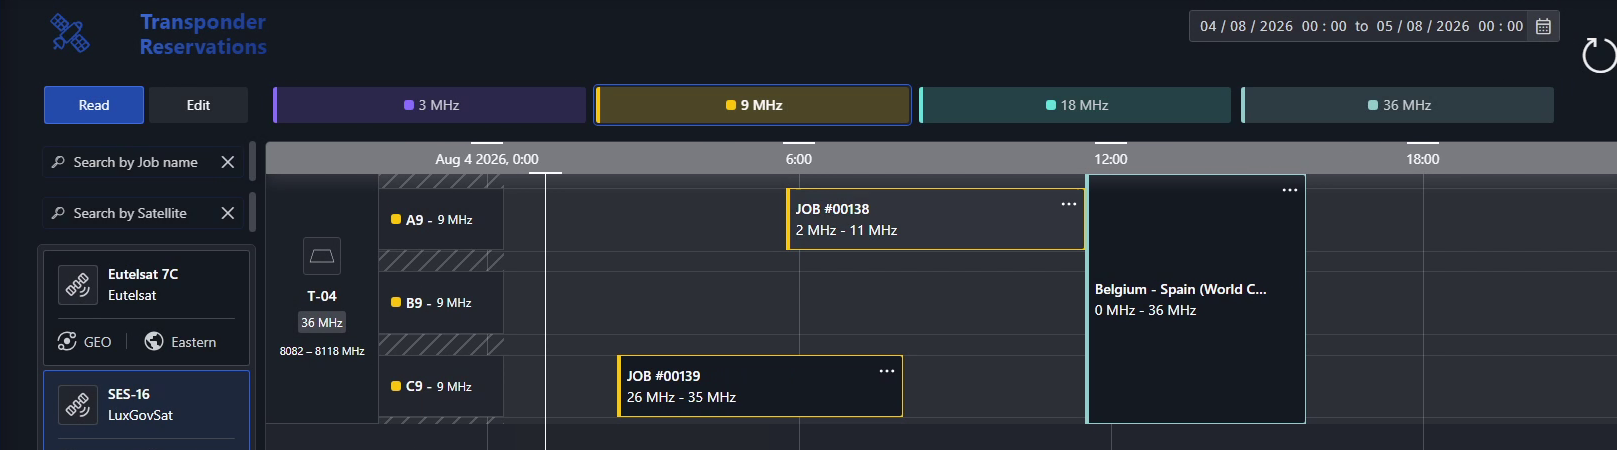Image resolution: width=1617 pixels, height=450 pixels.
Task: Open the calendar date picker icon
Action: 1543,27
